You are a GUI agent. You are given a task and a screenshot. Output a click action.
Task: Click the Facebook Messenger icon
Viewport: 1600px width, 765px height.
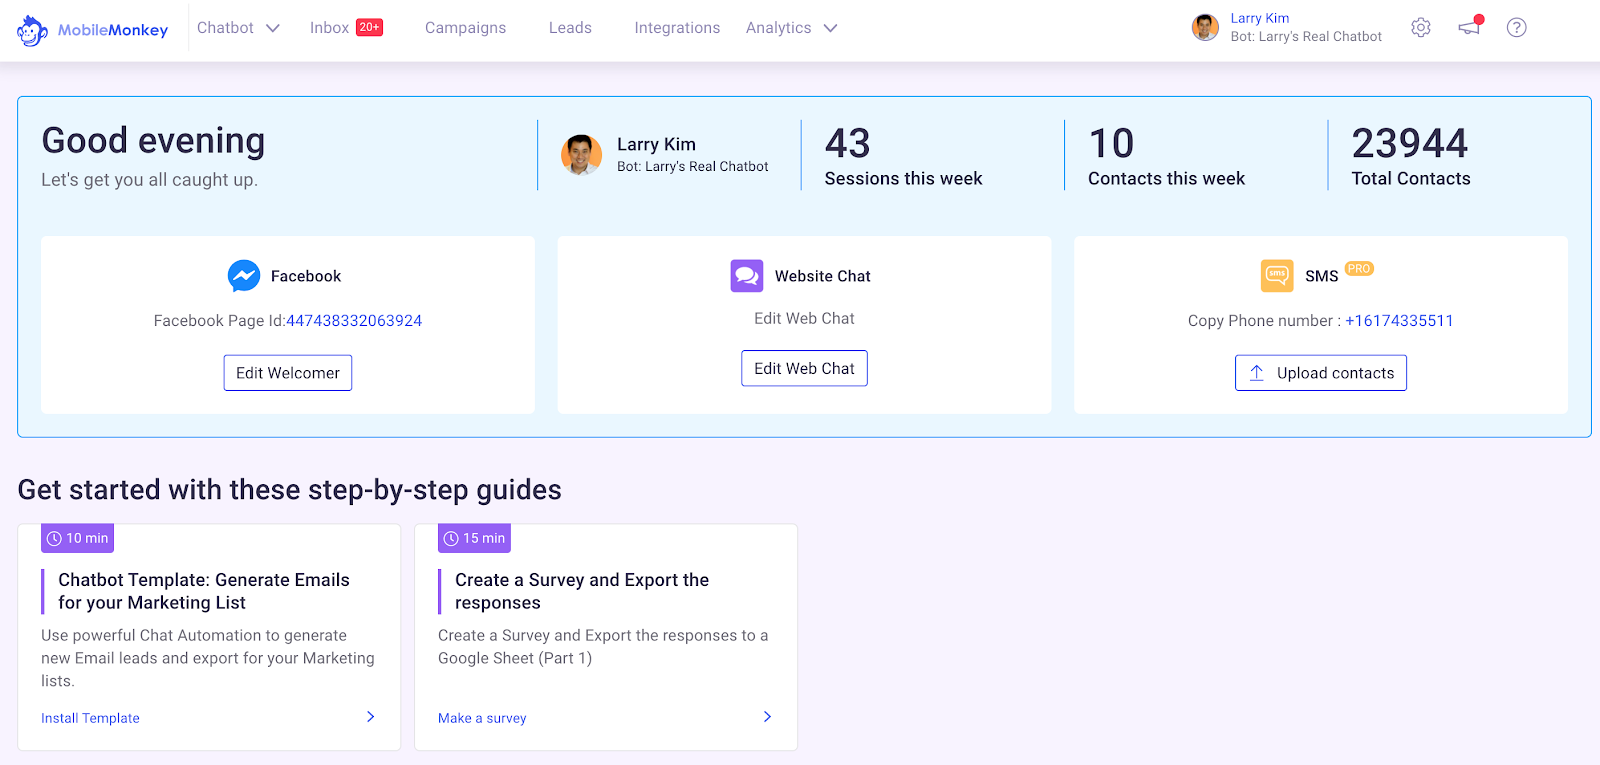coord(244,276)
